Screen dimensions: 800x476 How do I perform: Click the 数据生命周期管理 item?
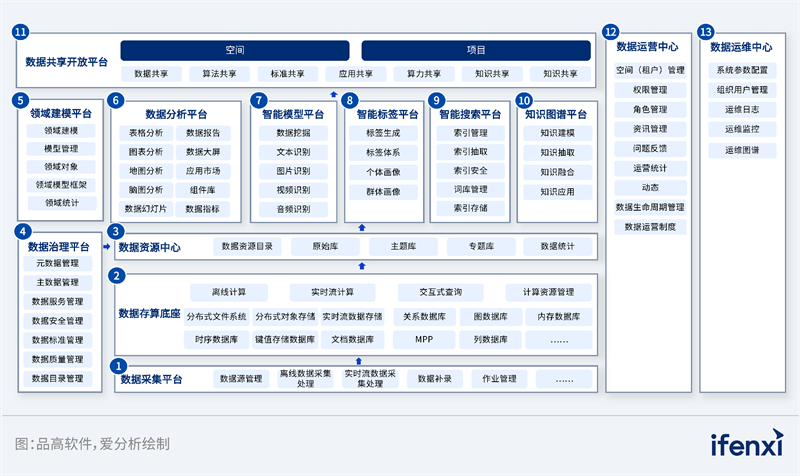click(x=650, y=207)
